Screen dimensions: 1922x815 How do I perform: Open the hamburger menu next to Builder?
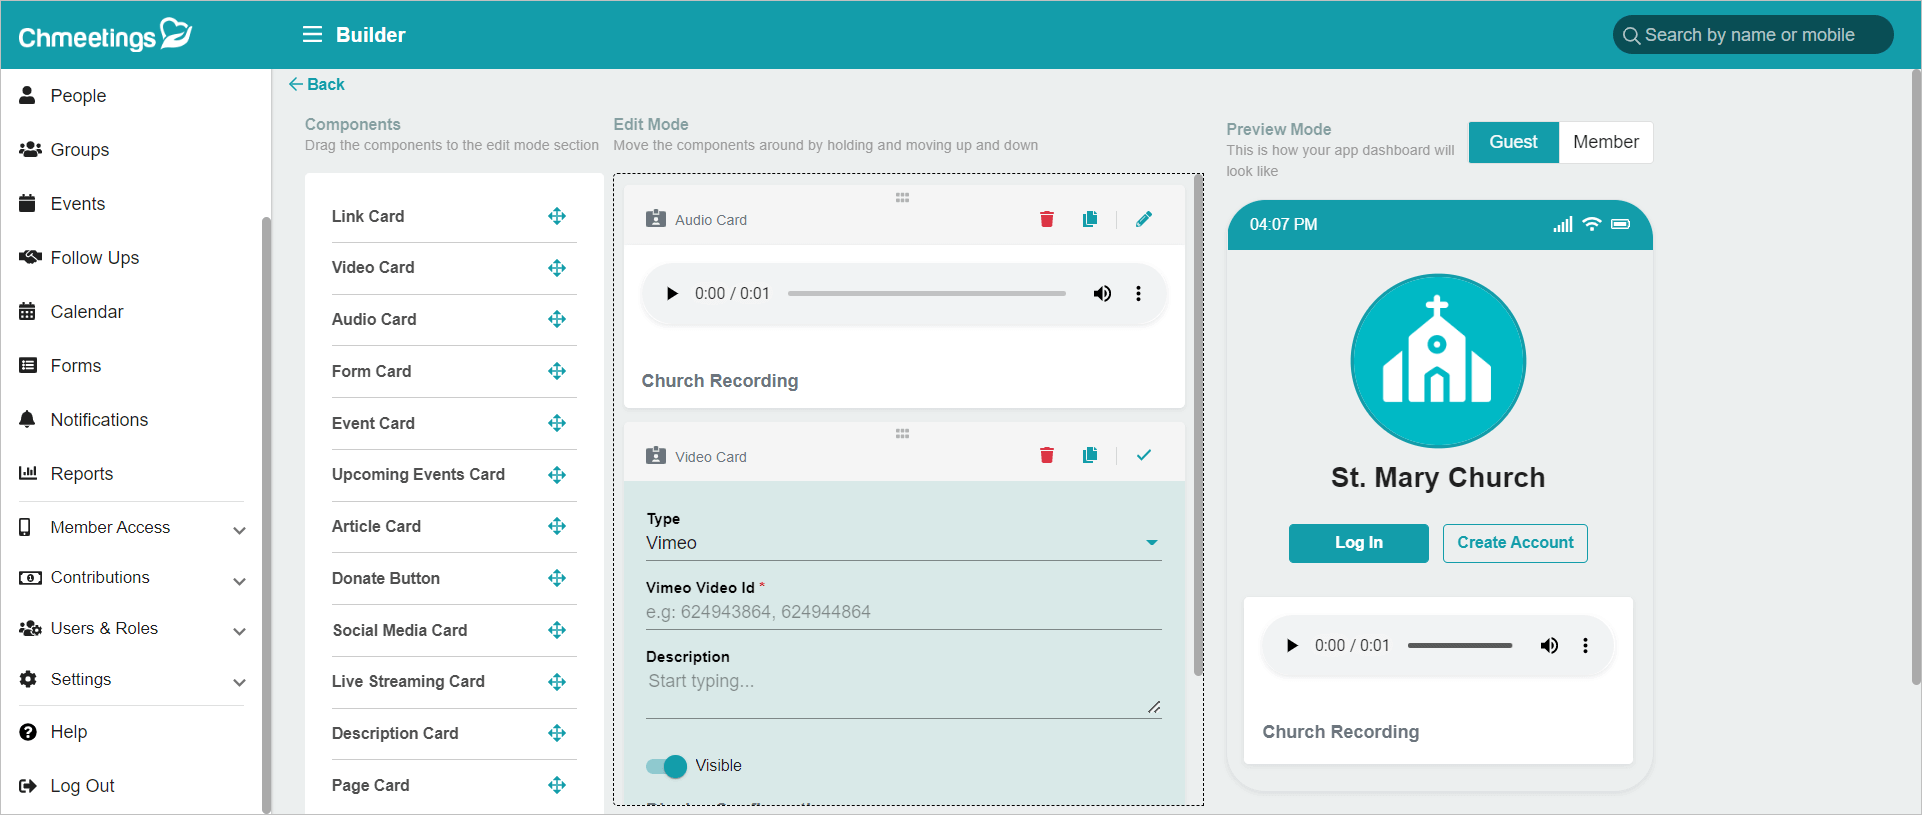(312, 35)
